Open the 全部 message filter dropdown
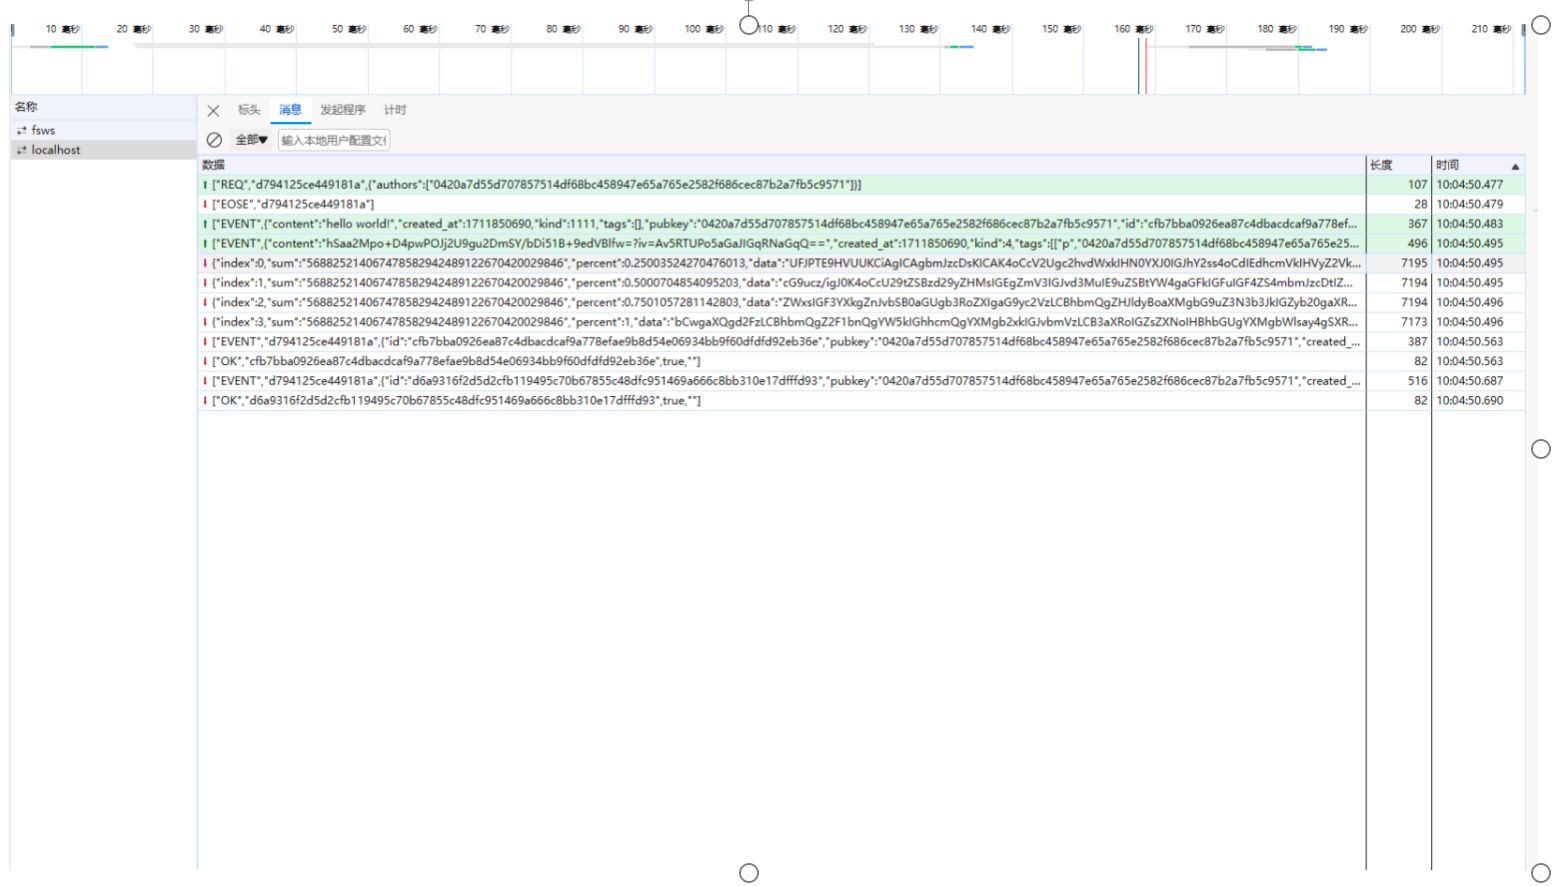 click(251, 140)
